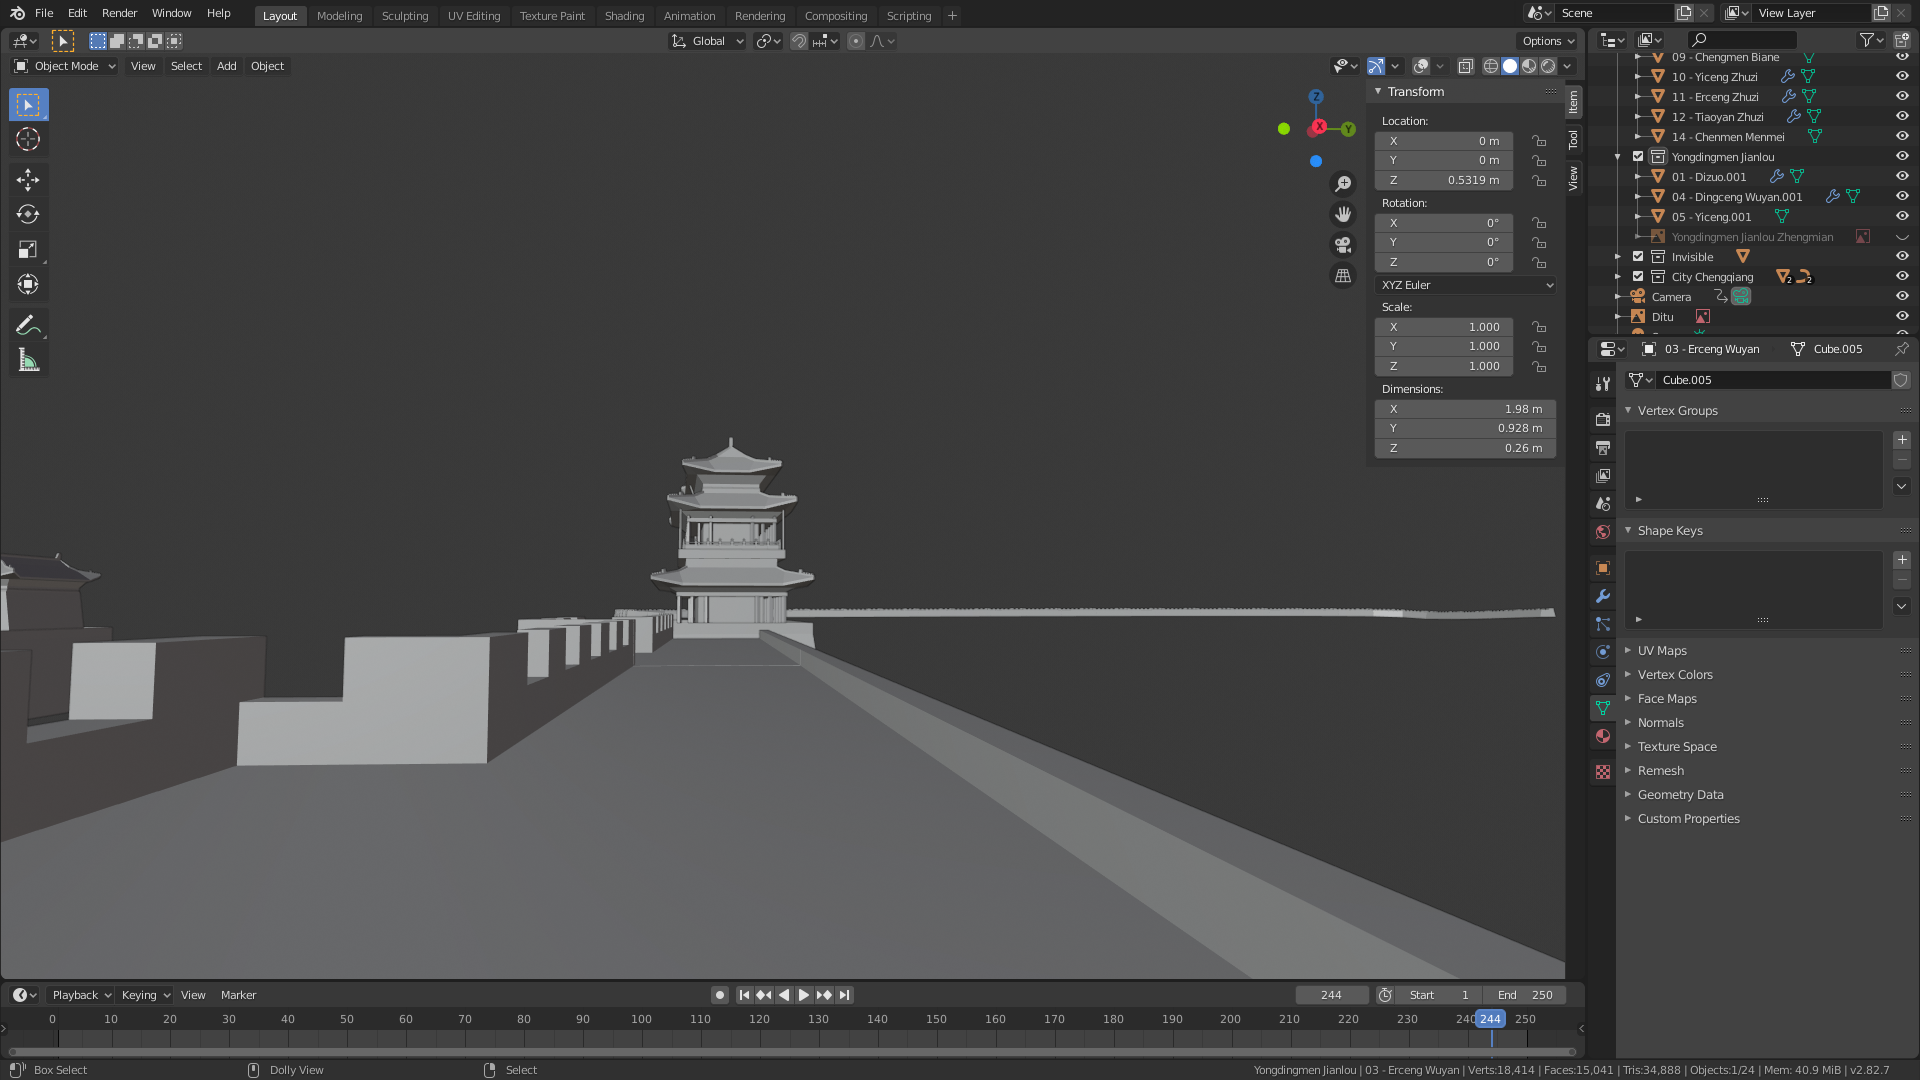Screen dimensions: 1920x1080
Task: Jump playhead to the first frame
Action: pyautogui.click(x=744, y=995)
